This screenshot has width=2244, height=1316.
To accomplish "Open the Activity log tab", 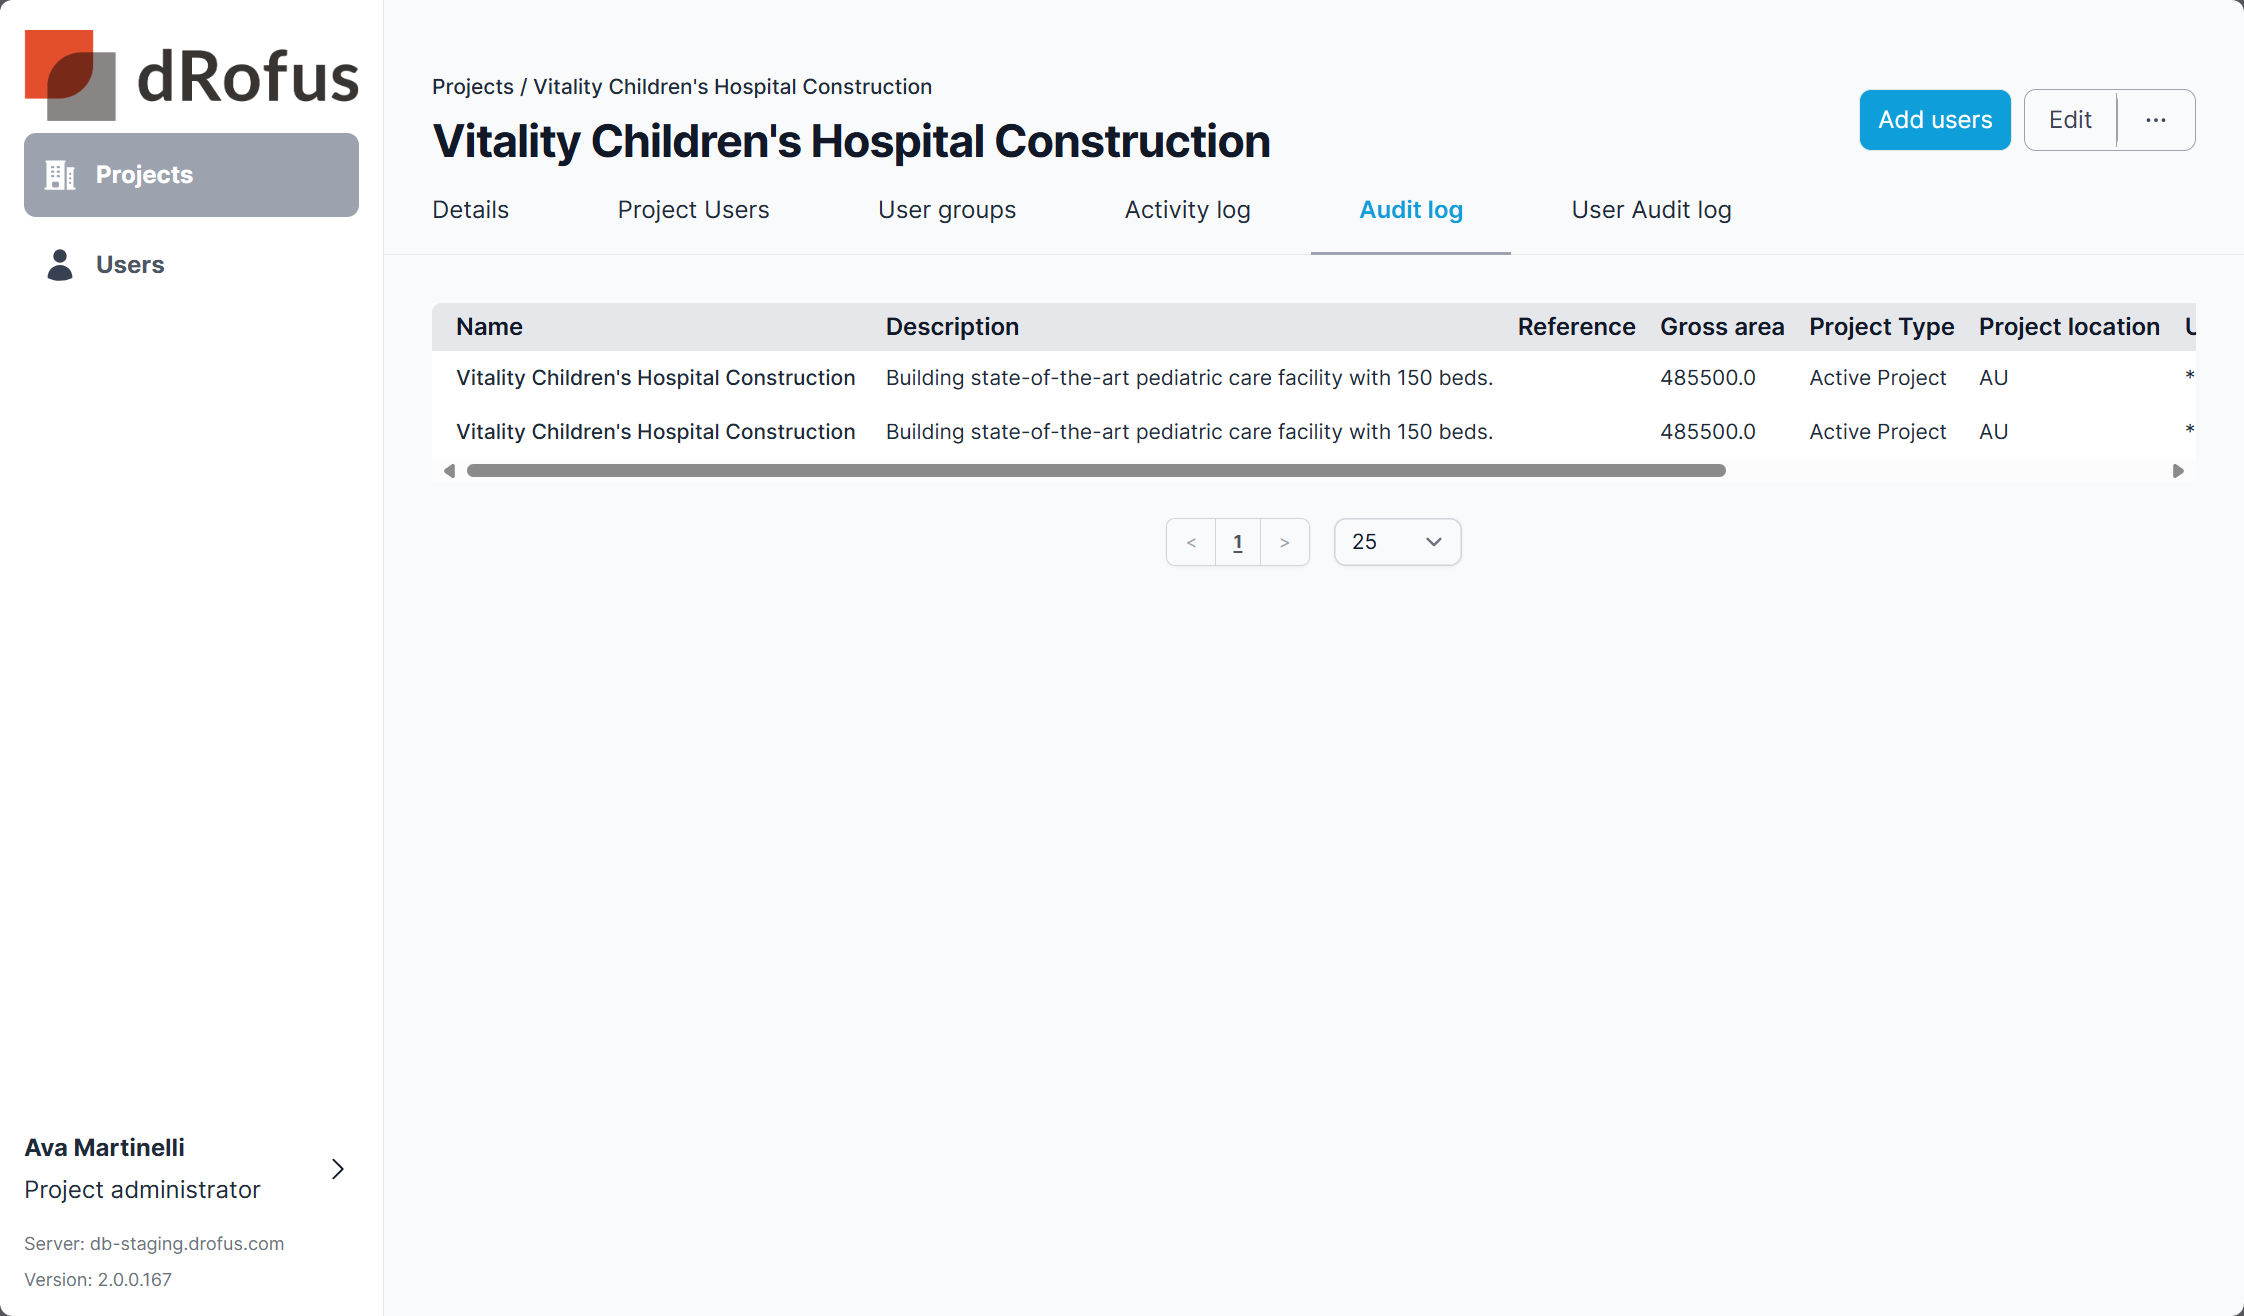I will click(1187, 210).
